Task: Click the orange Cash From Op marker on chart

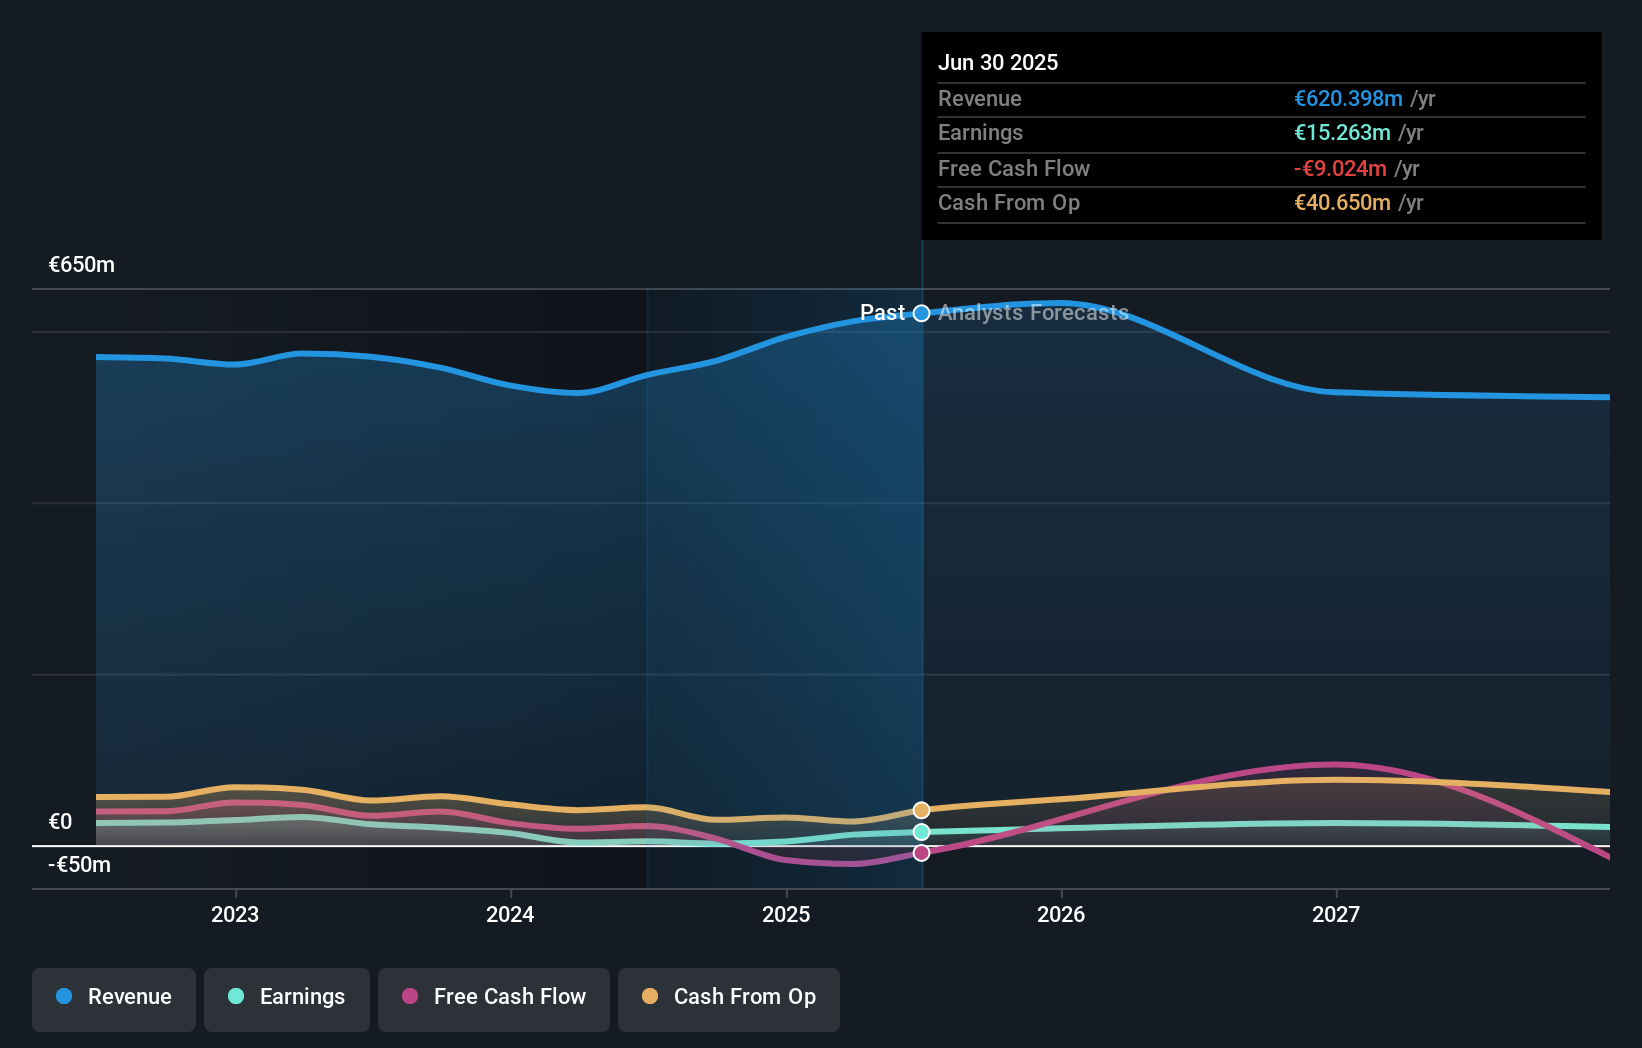Action: (x=921, y=809)
